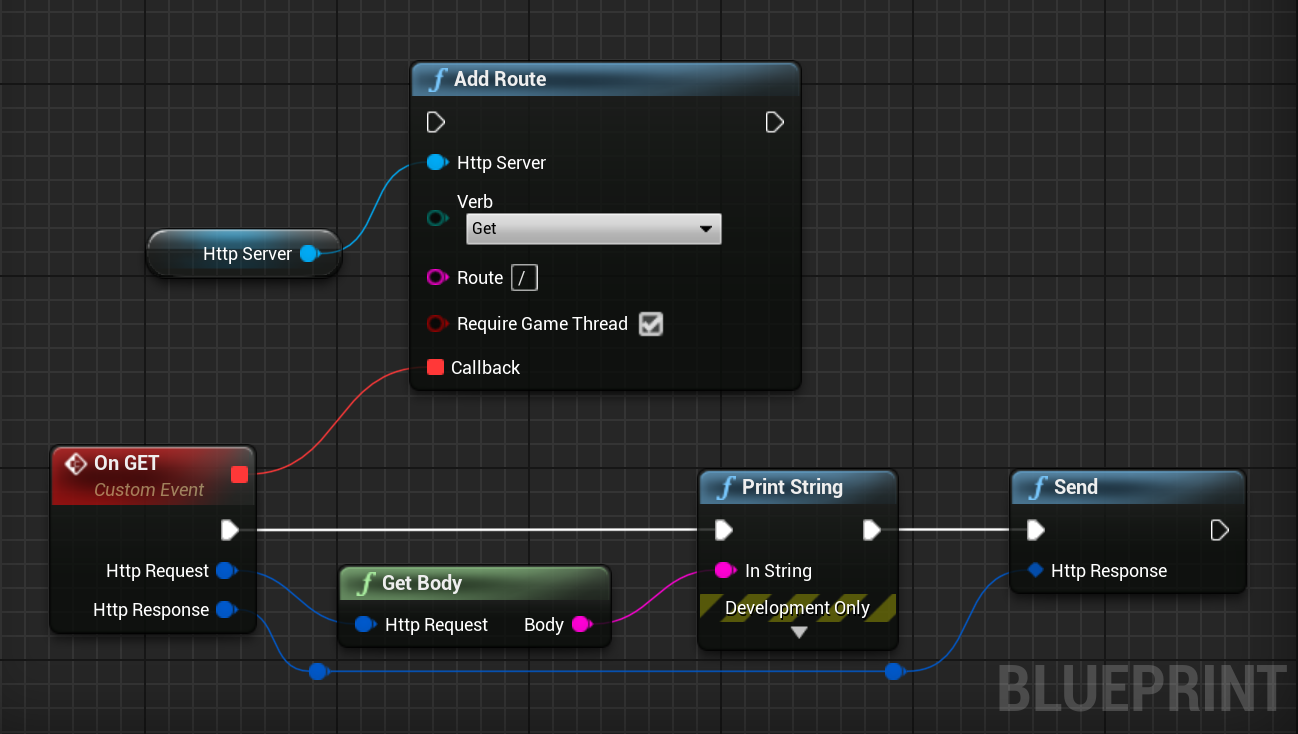The width and height of the screenshot is (1298, 734).
Task: Click the Callback label on Add Route
Action: coord(485,368)
